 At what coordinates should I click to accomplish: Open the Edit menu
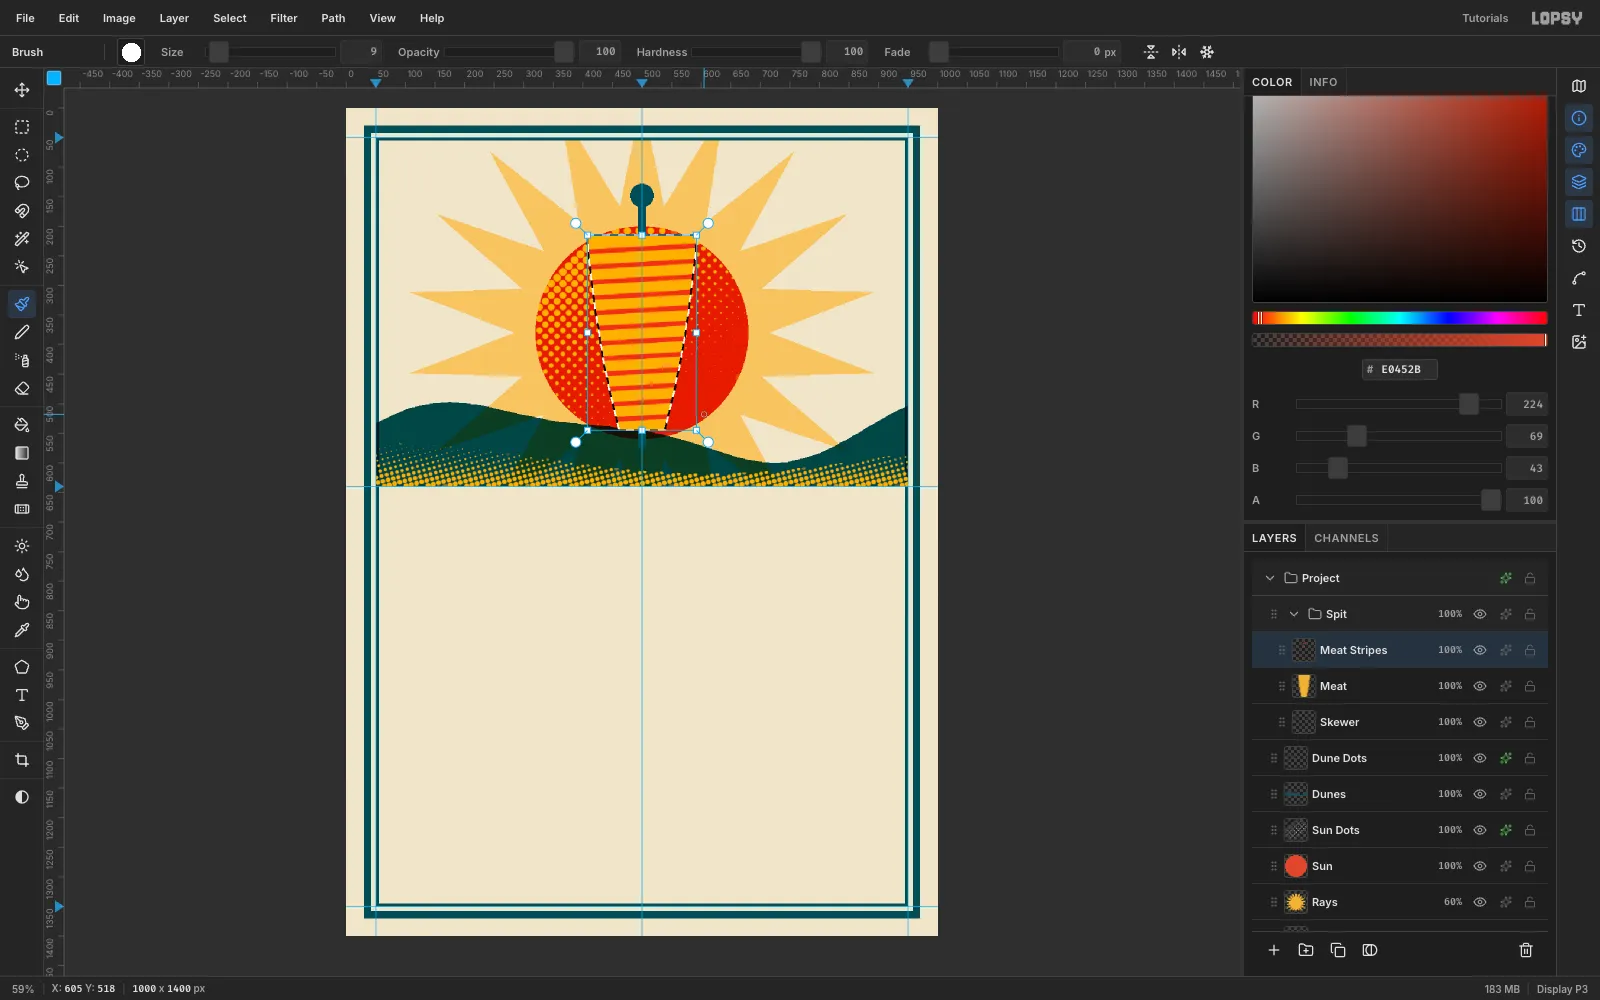click(x=69, y=18)
